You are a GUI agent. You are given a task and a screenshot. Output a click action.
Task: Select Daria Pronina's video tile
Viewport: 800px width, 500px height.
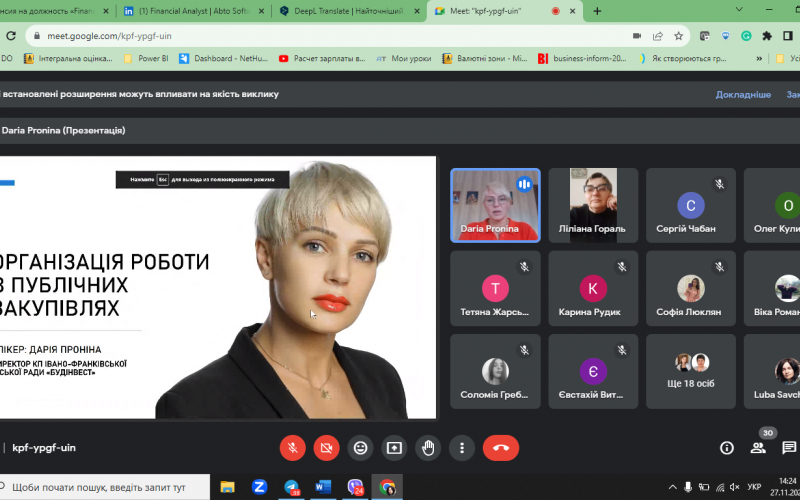pos(495,205)
